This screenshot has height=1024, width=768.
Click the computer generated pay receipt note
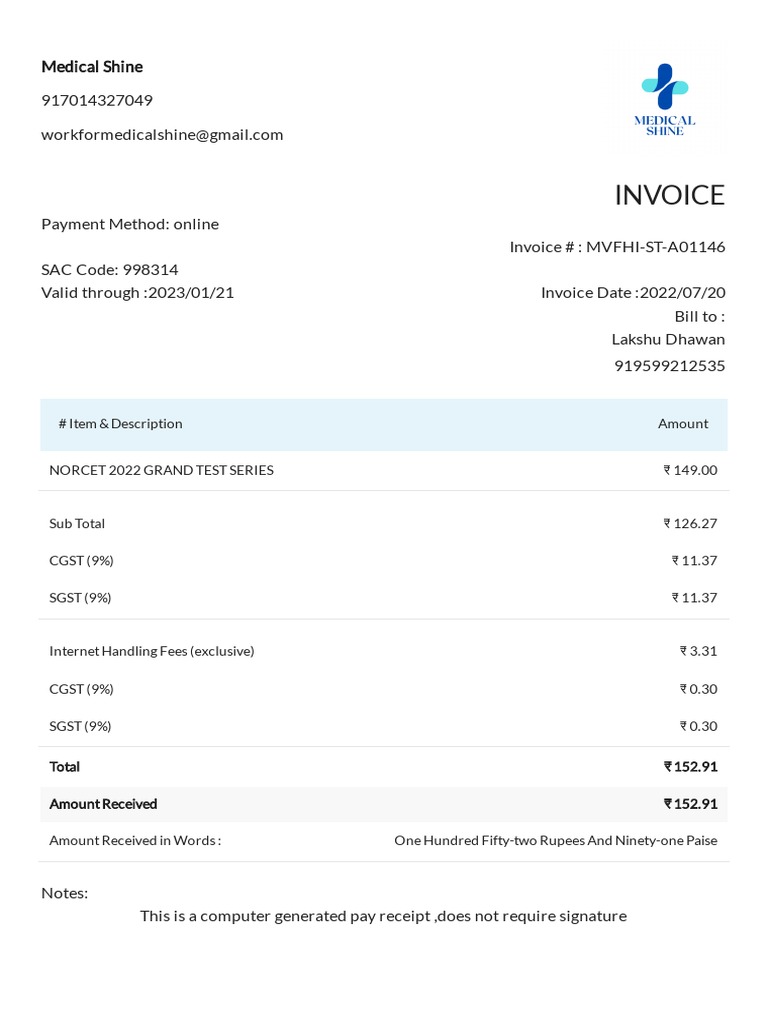click(x=383, y=916)
